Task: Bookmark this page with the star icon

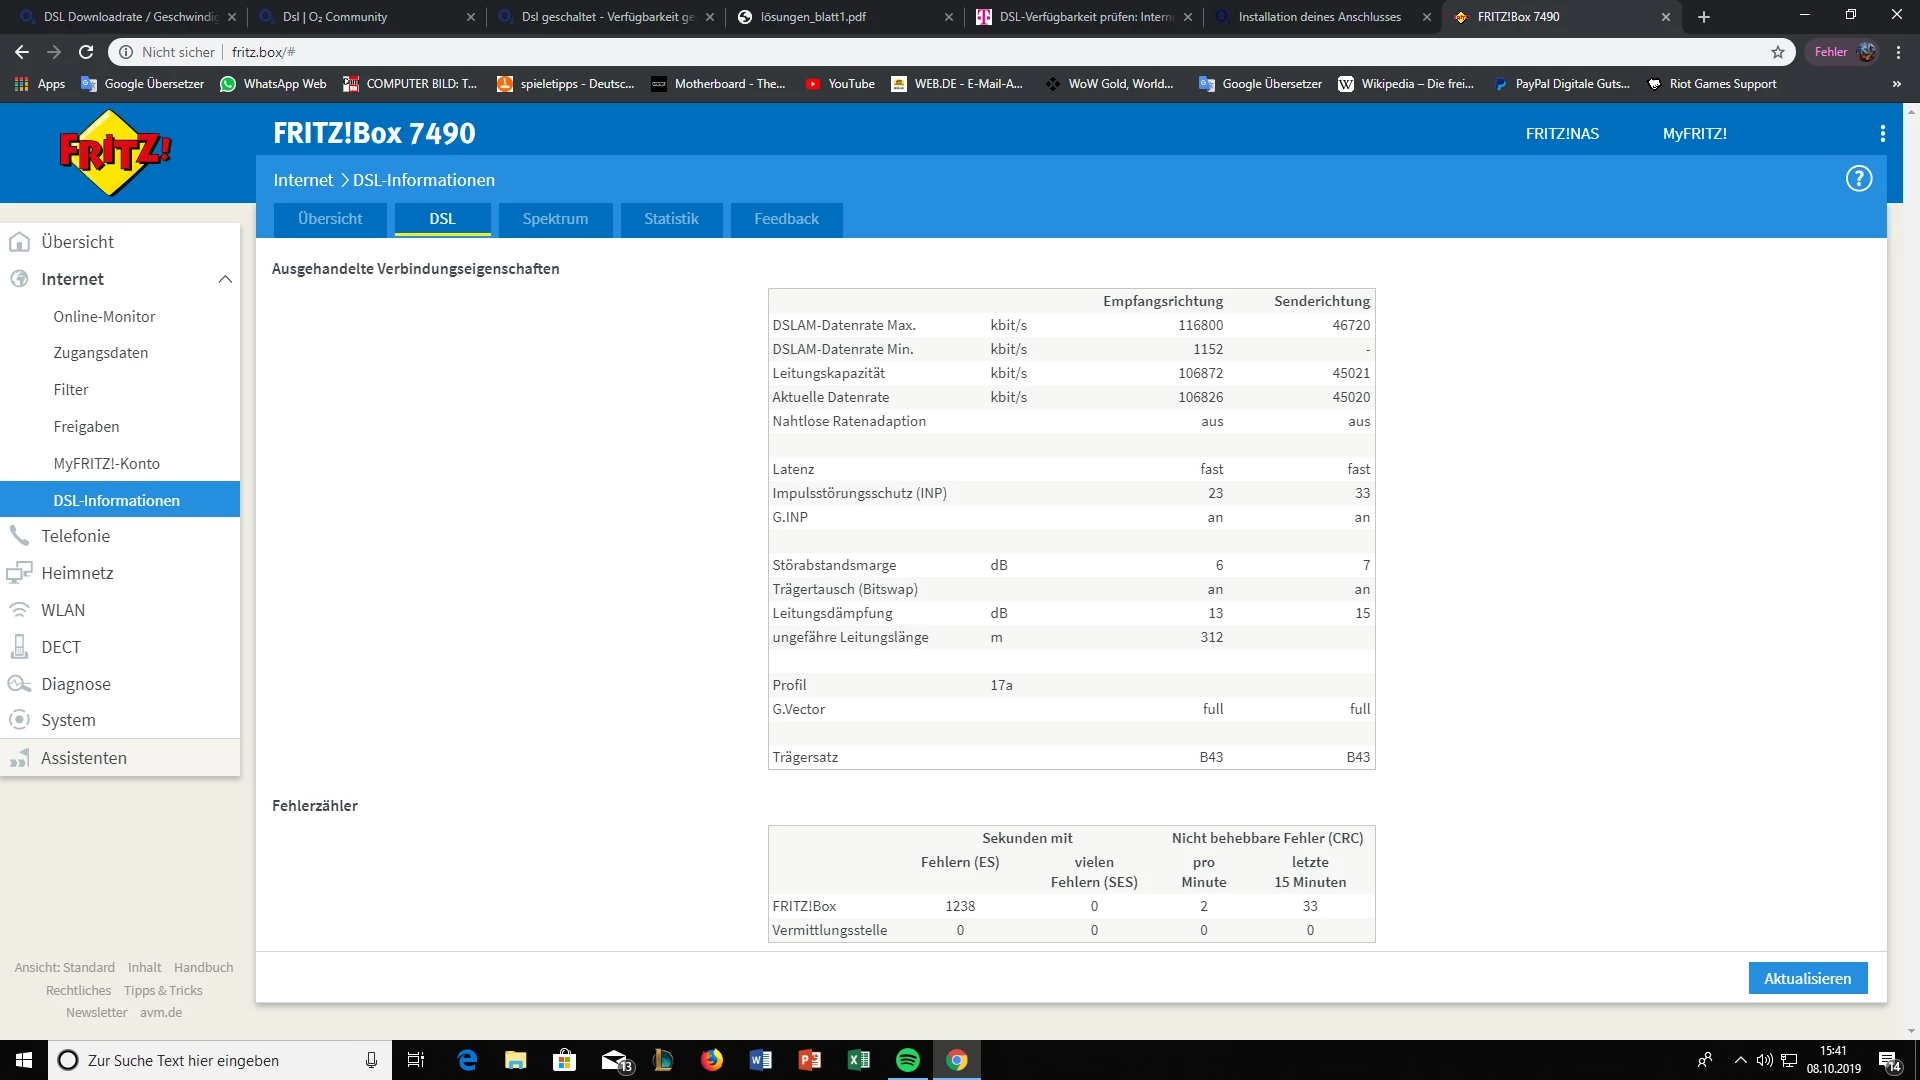Action: point(1777,52)
